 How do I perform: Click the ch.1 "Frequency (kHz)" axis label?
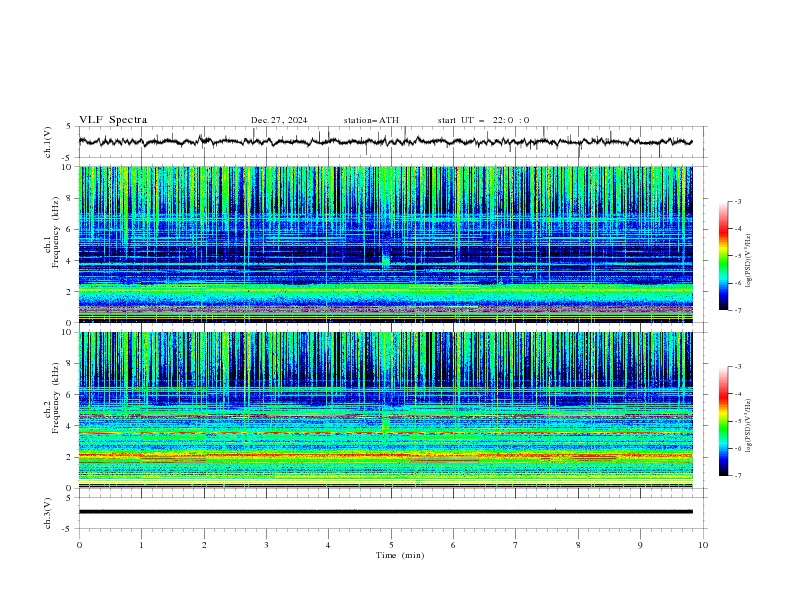click(56, 232)
